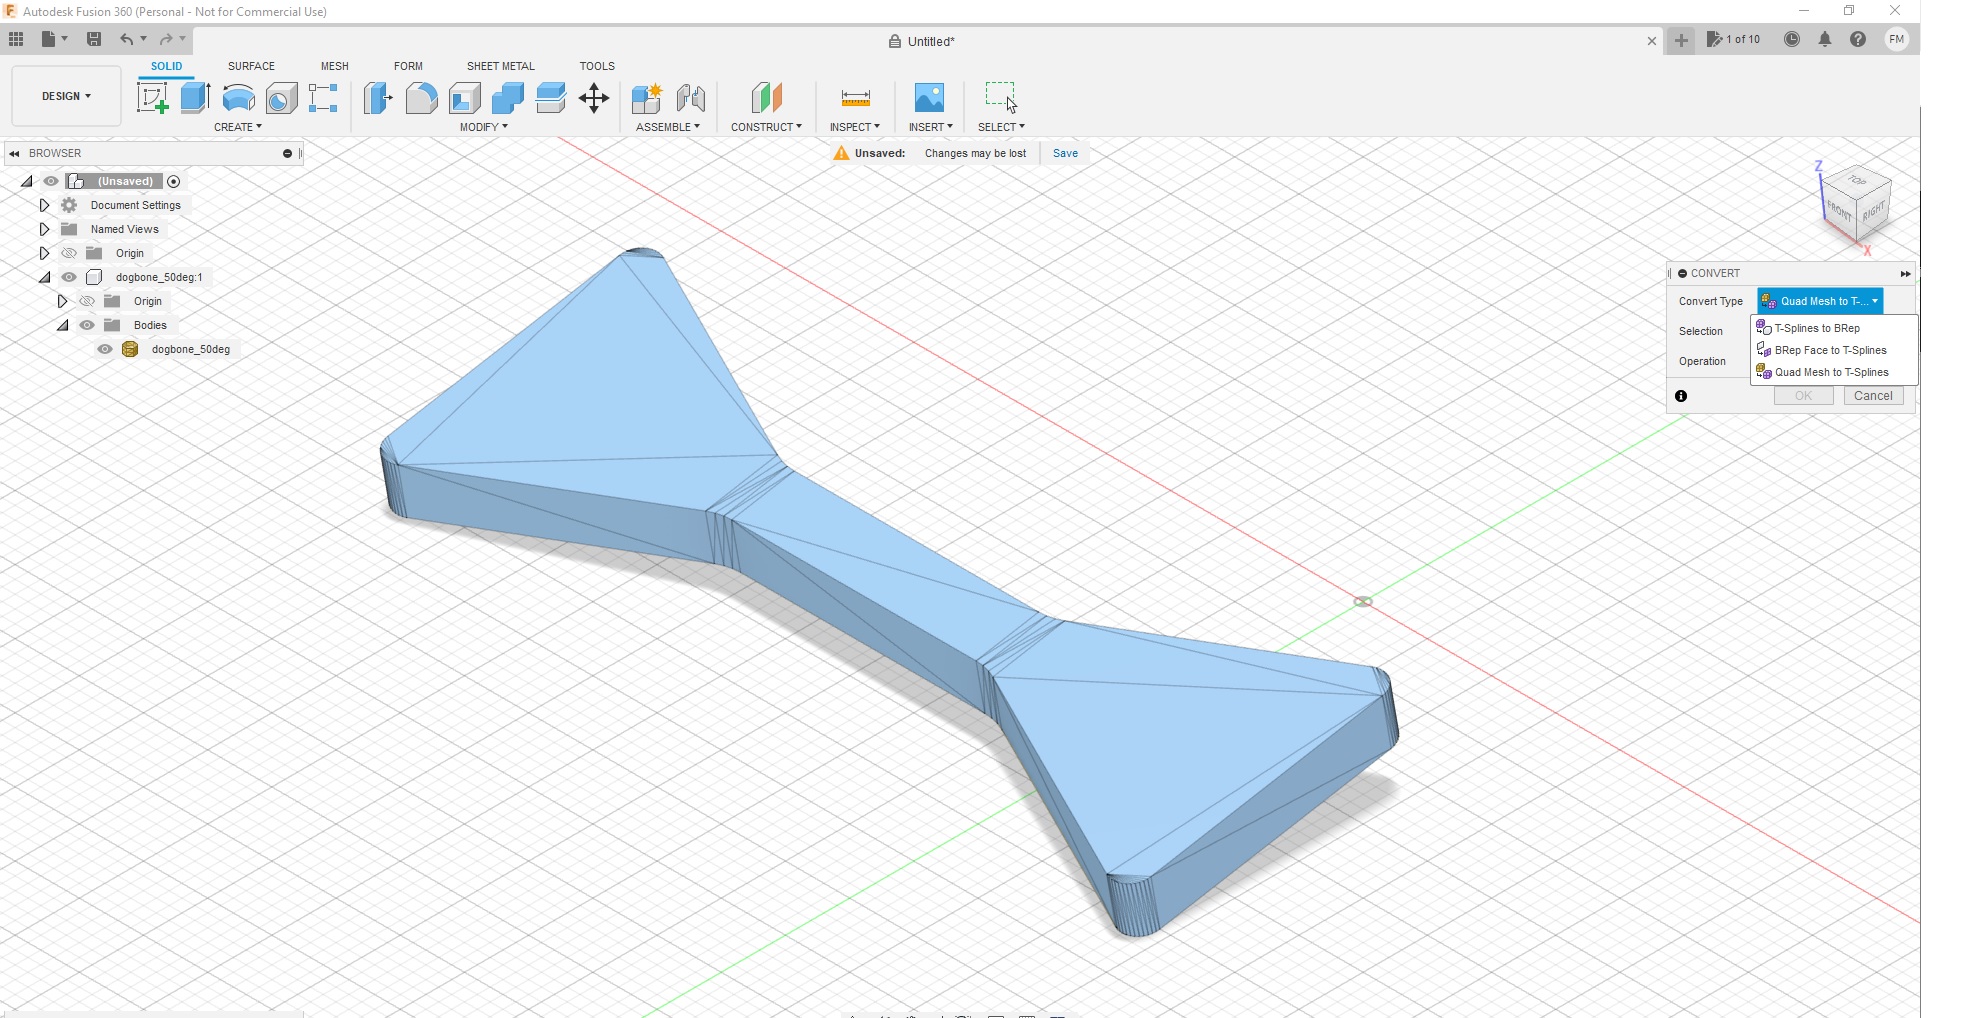Click the Extrude tool icon

(x=195, y=98)
